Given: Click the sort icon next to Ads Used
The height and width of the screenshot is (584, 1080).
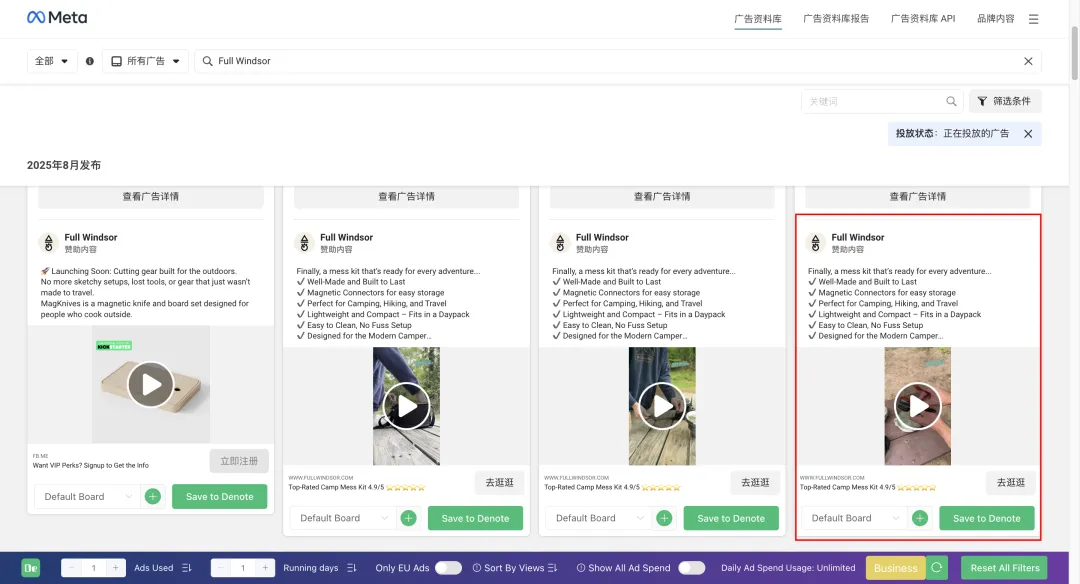Looking at the screenshot, I should (x=187, y=568).
